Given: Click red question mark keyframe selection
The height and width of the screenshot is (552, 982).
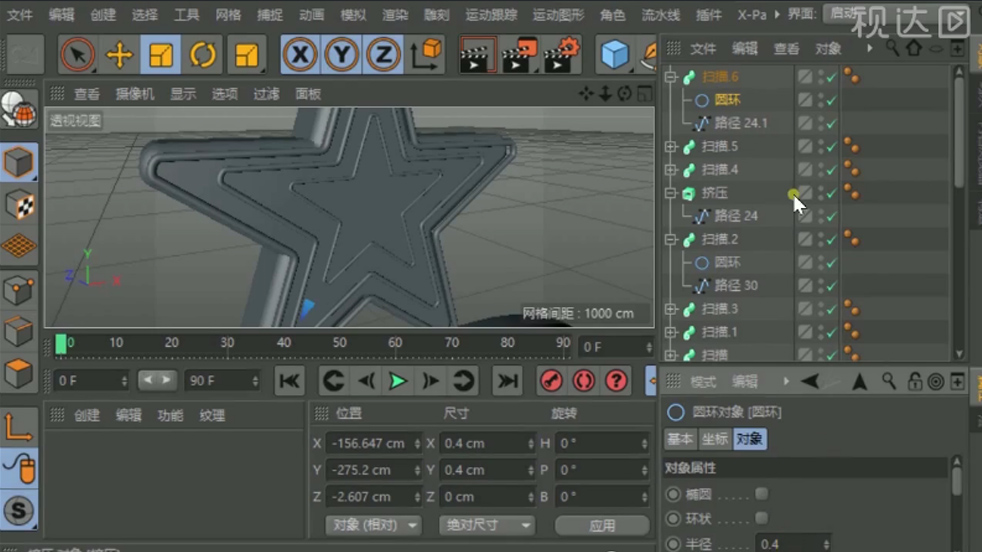Looking at the screenshot, I should [x=616, y=380].
